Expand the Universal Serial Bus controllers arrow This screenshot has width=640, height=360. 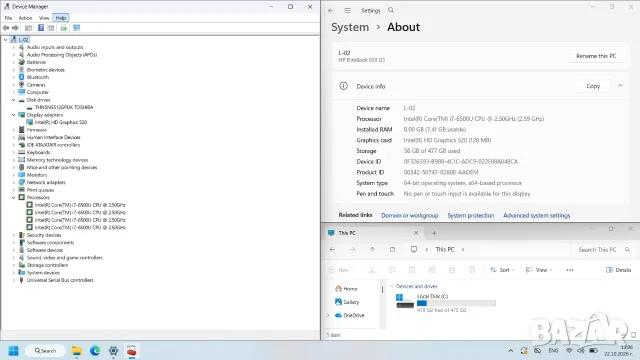pos(13,280)
